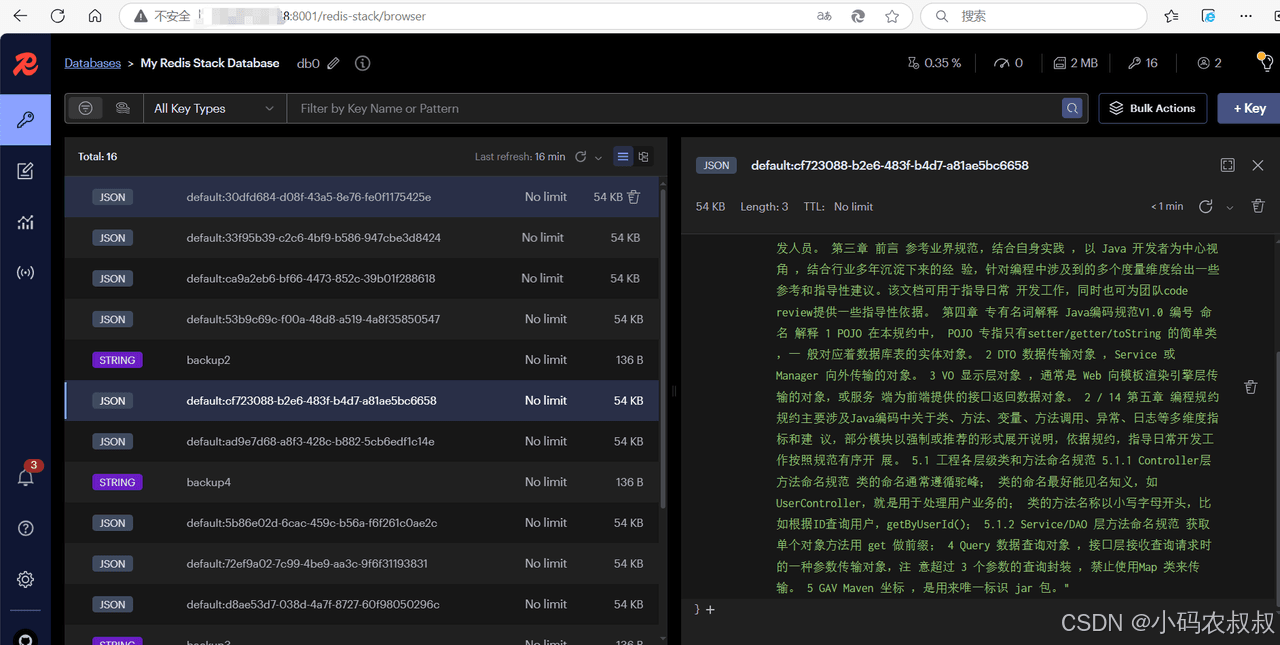The width and height of the screenshot is (1280, 645).
Task: Go back in the browser
Action: (x=20, y=16)
